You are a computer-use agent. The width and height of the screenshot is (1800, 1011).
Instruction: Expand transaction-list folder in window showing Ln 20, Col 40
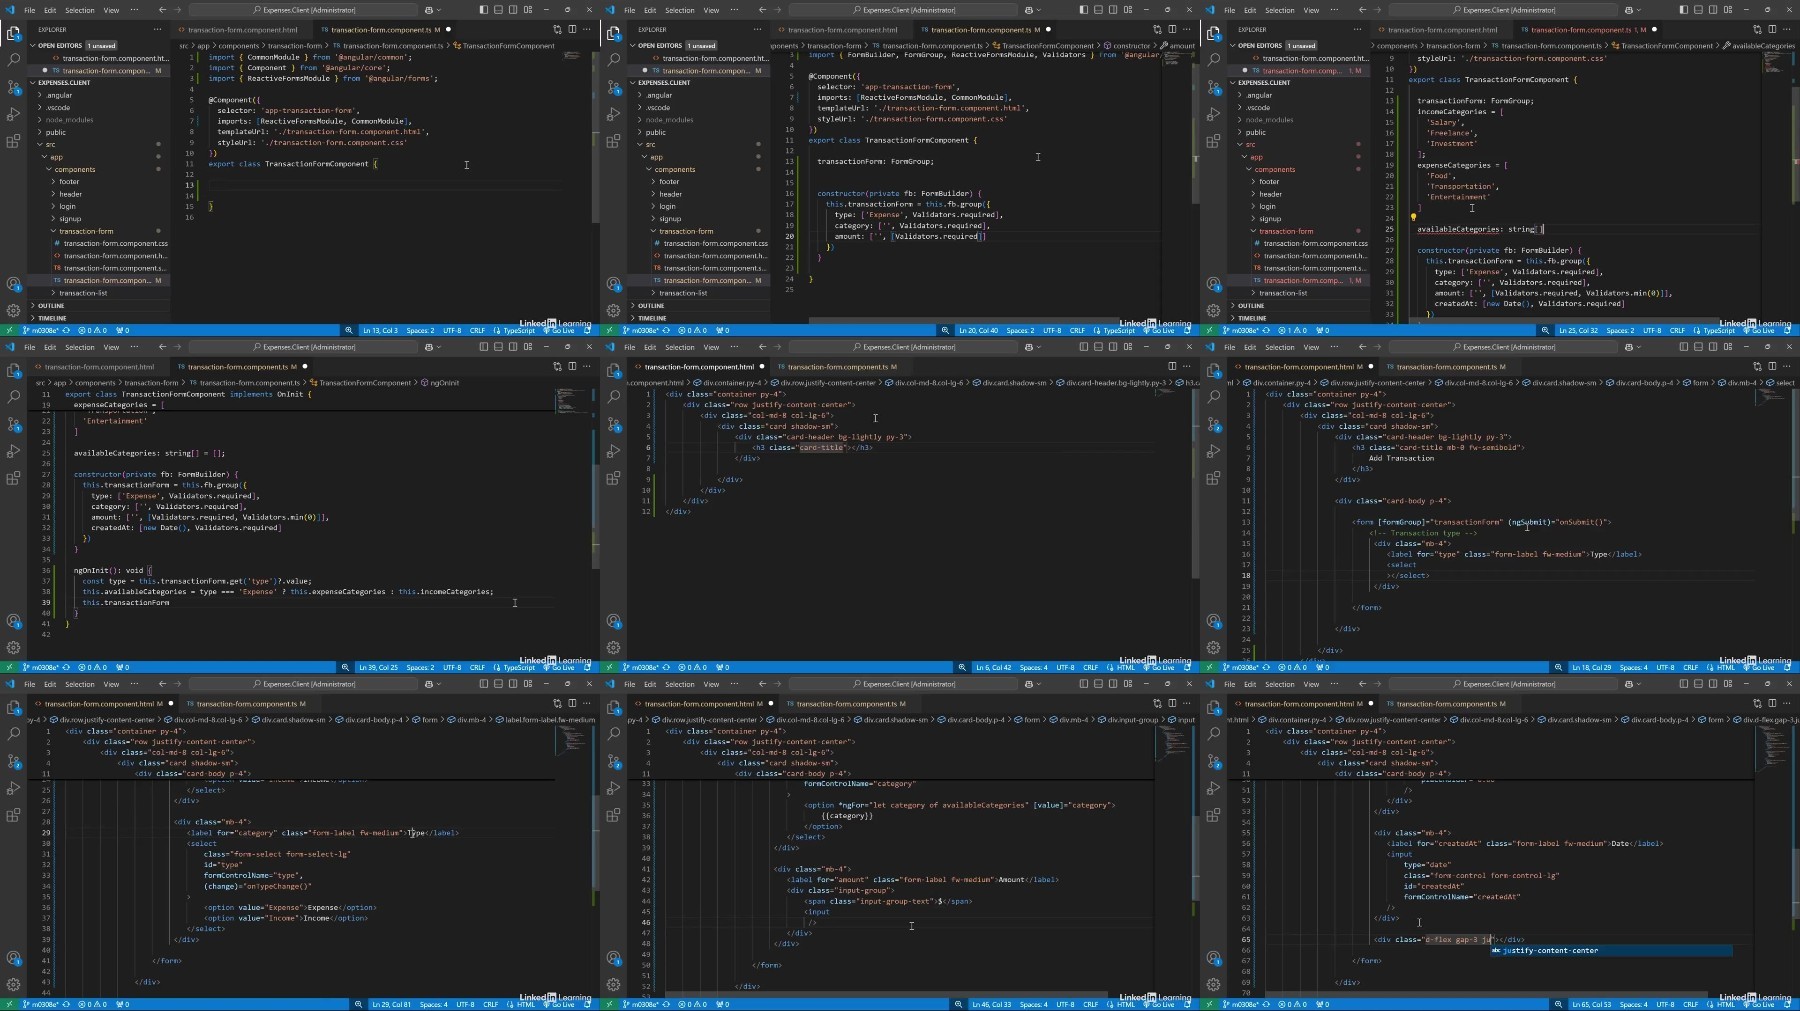pyautogui.click(x=684, y=293)
